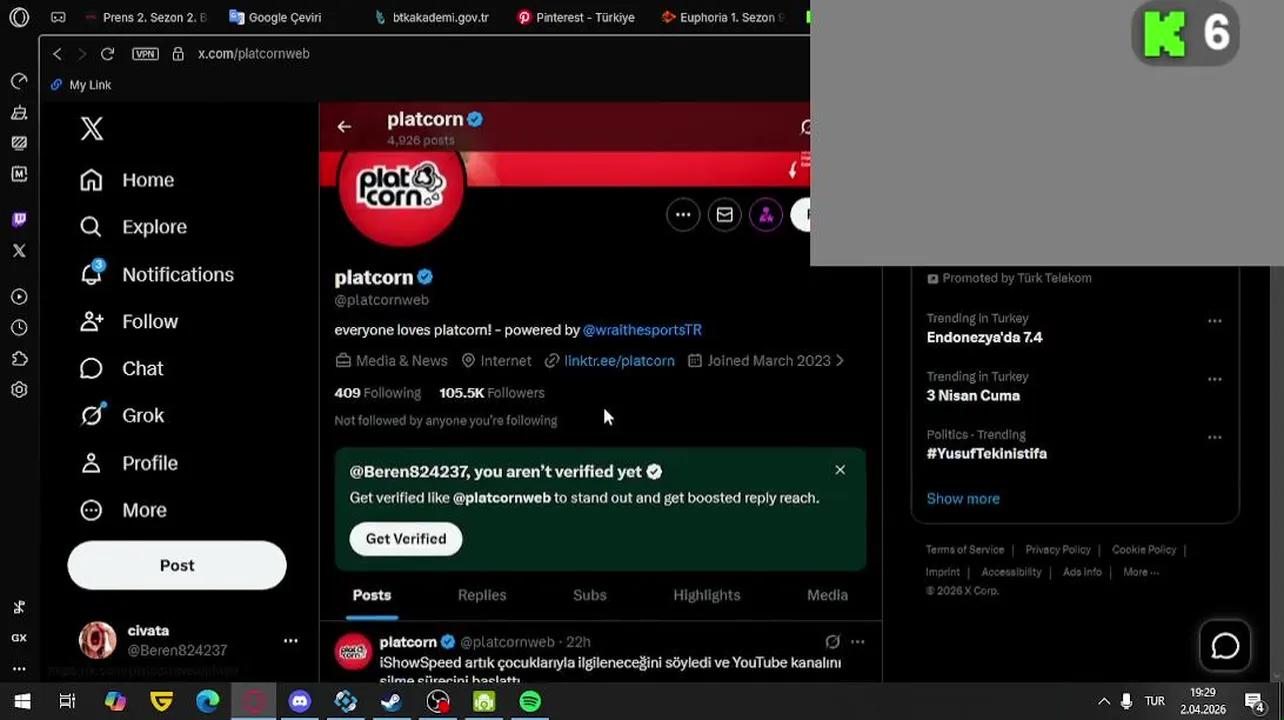
Task: Click the Grok icon on platcorn's post
Action: pos(832,642)
